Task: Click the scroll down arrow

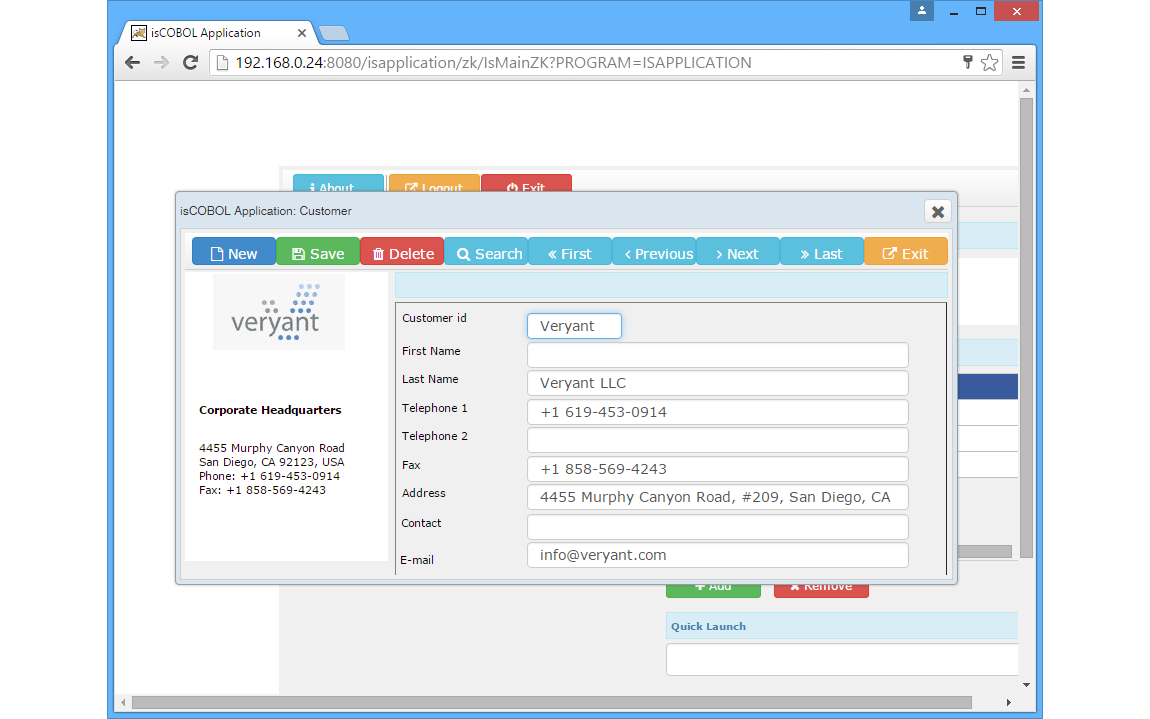Action: (1026, 685)
